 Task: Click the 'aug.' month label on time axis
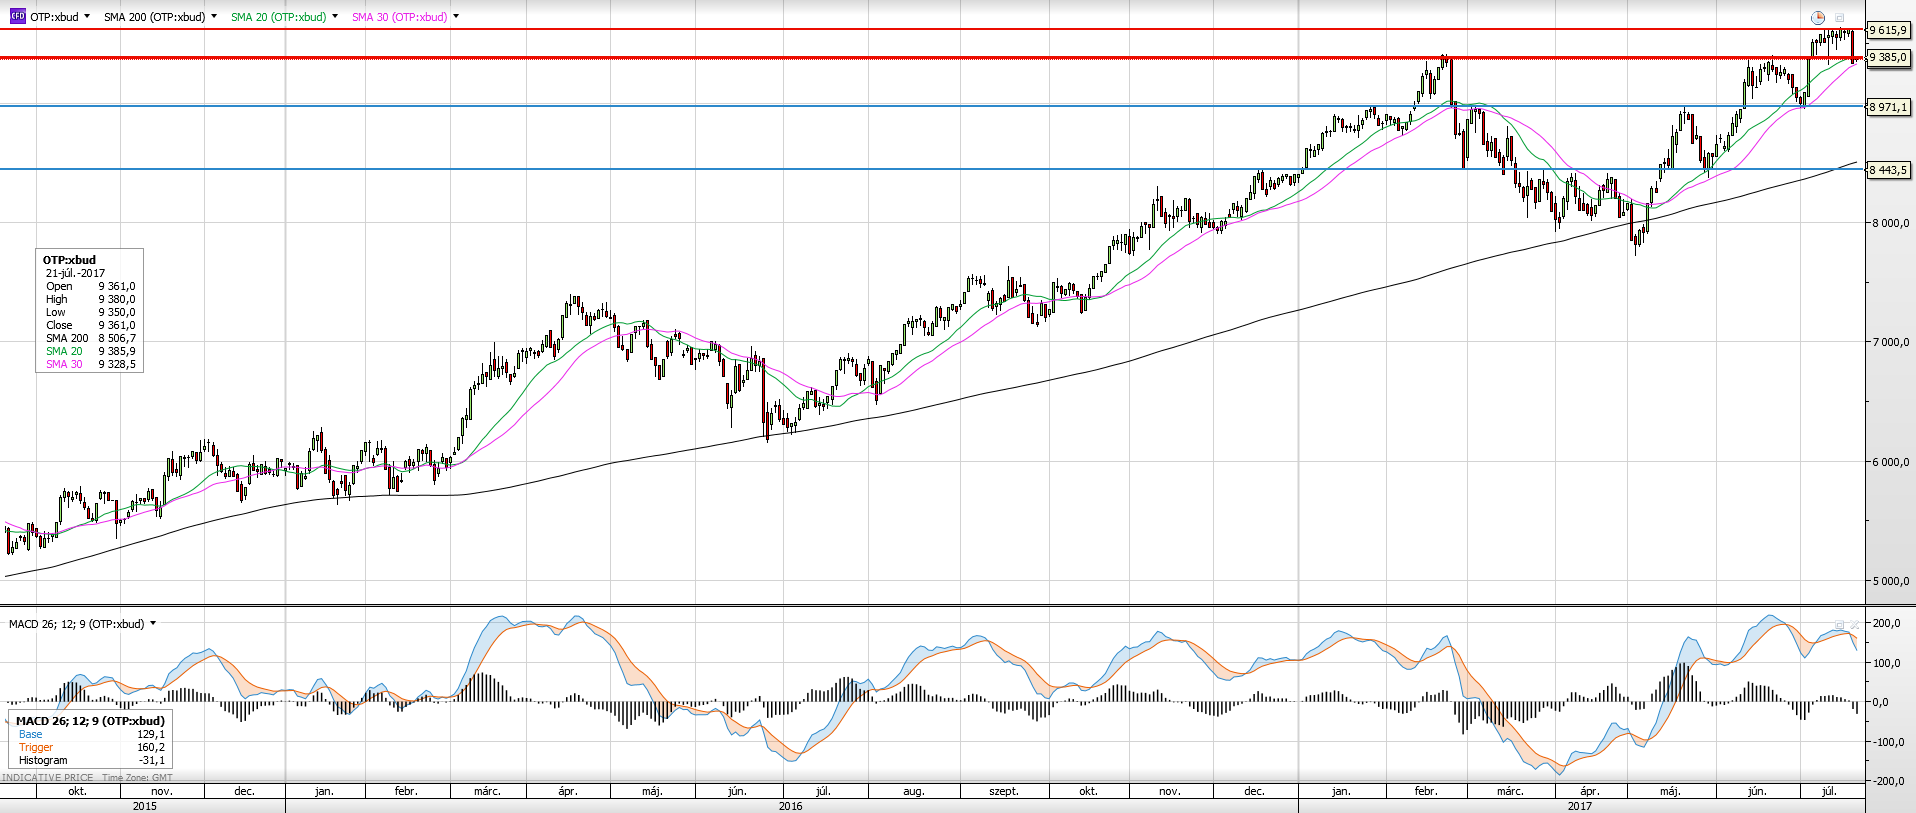pos(914,791)
